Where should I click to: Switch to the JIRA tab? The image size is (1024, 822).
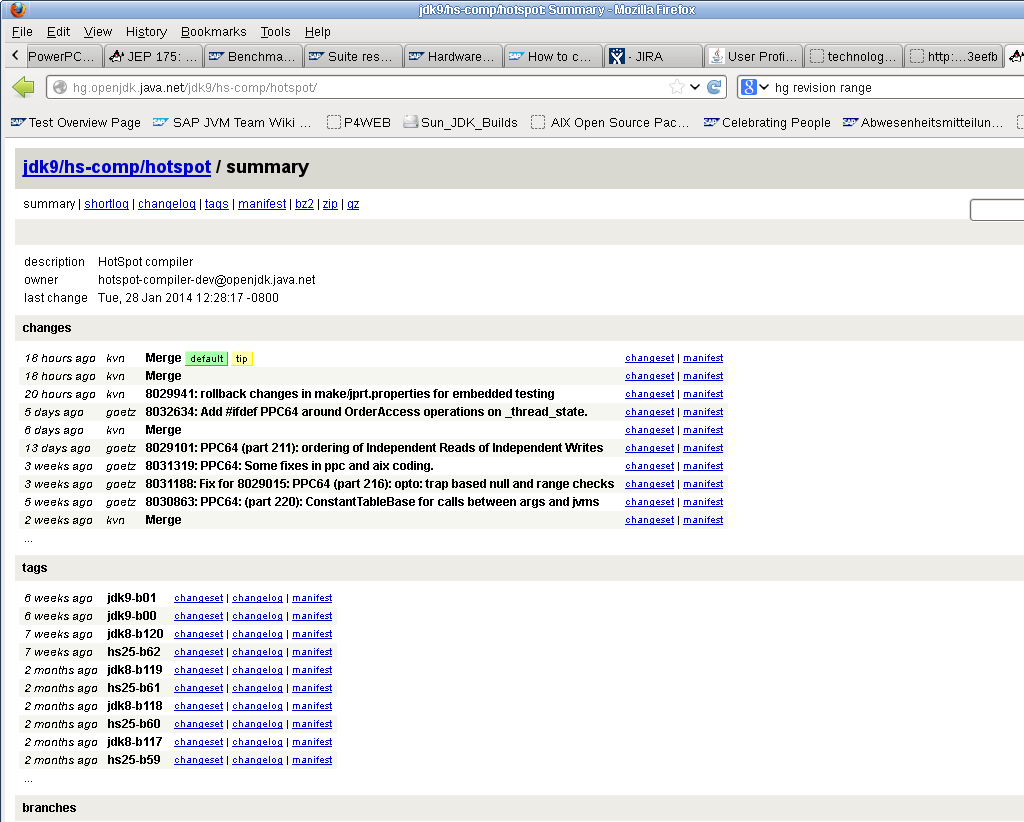[x=653, y=57]
